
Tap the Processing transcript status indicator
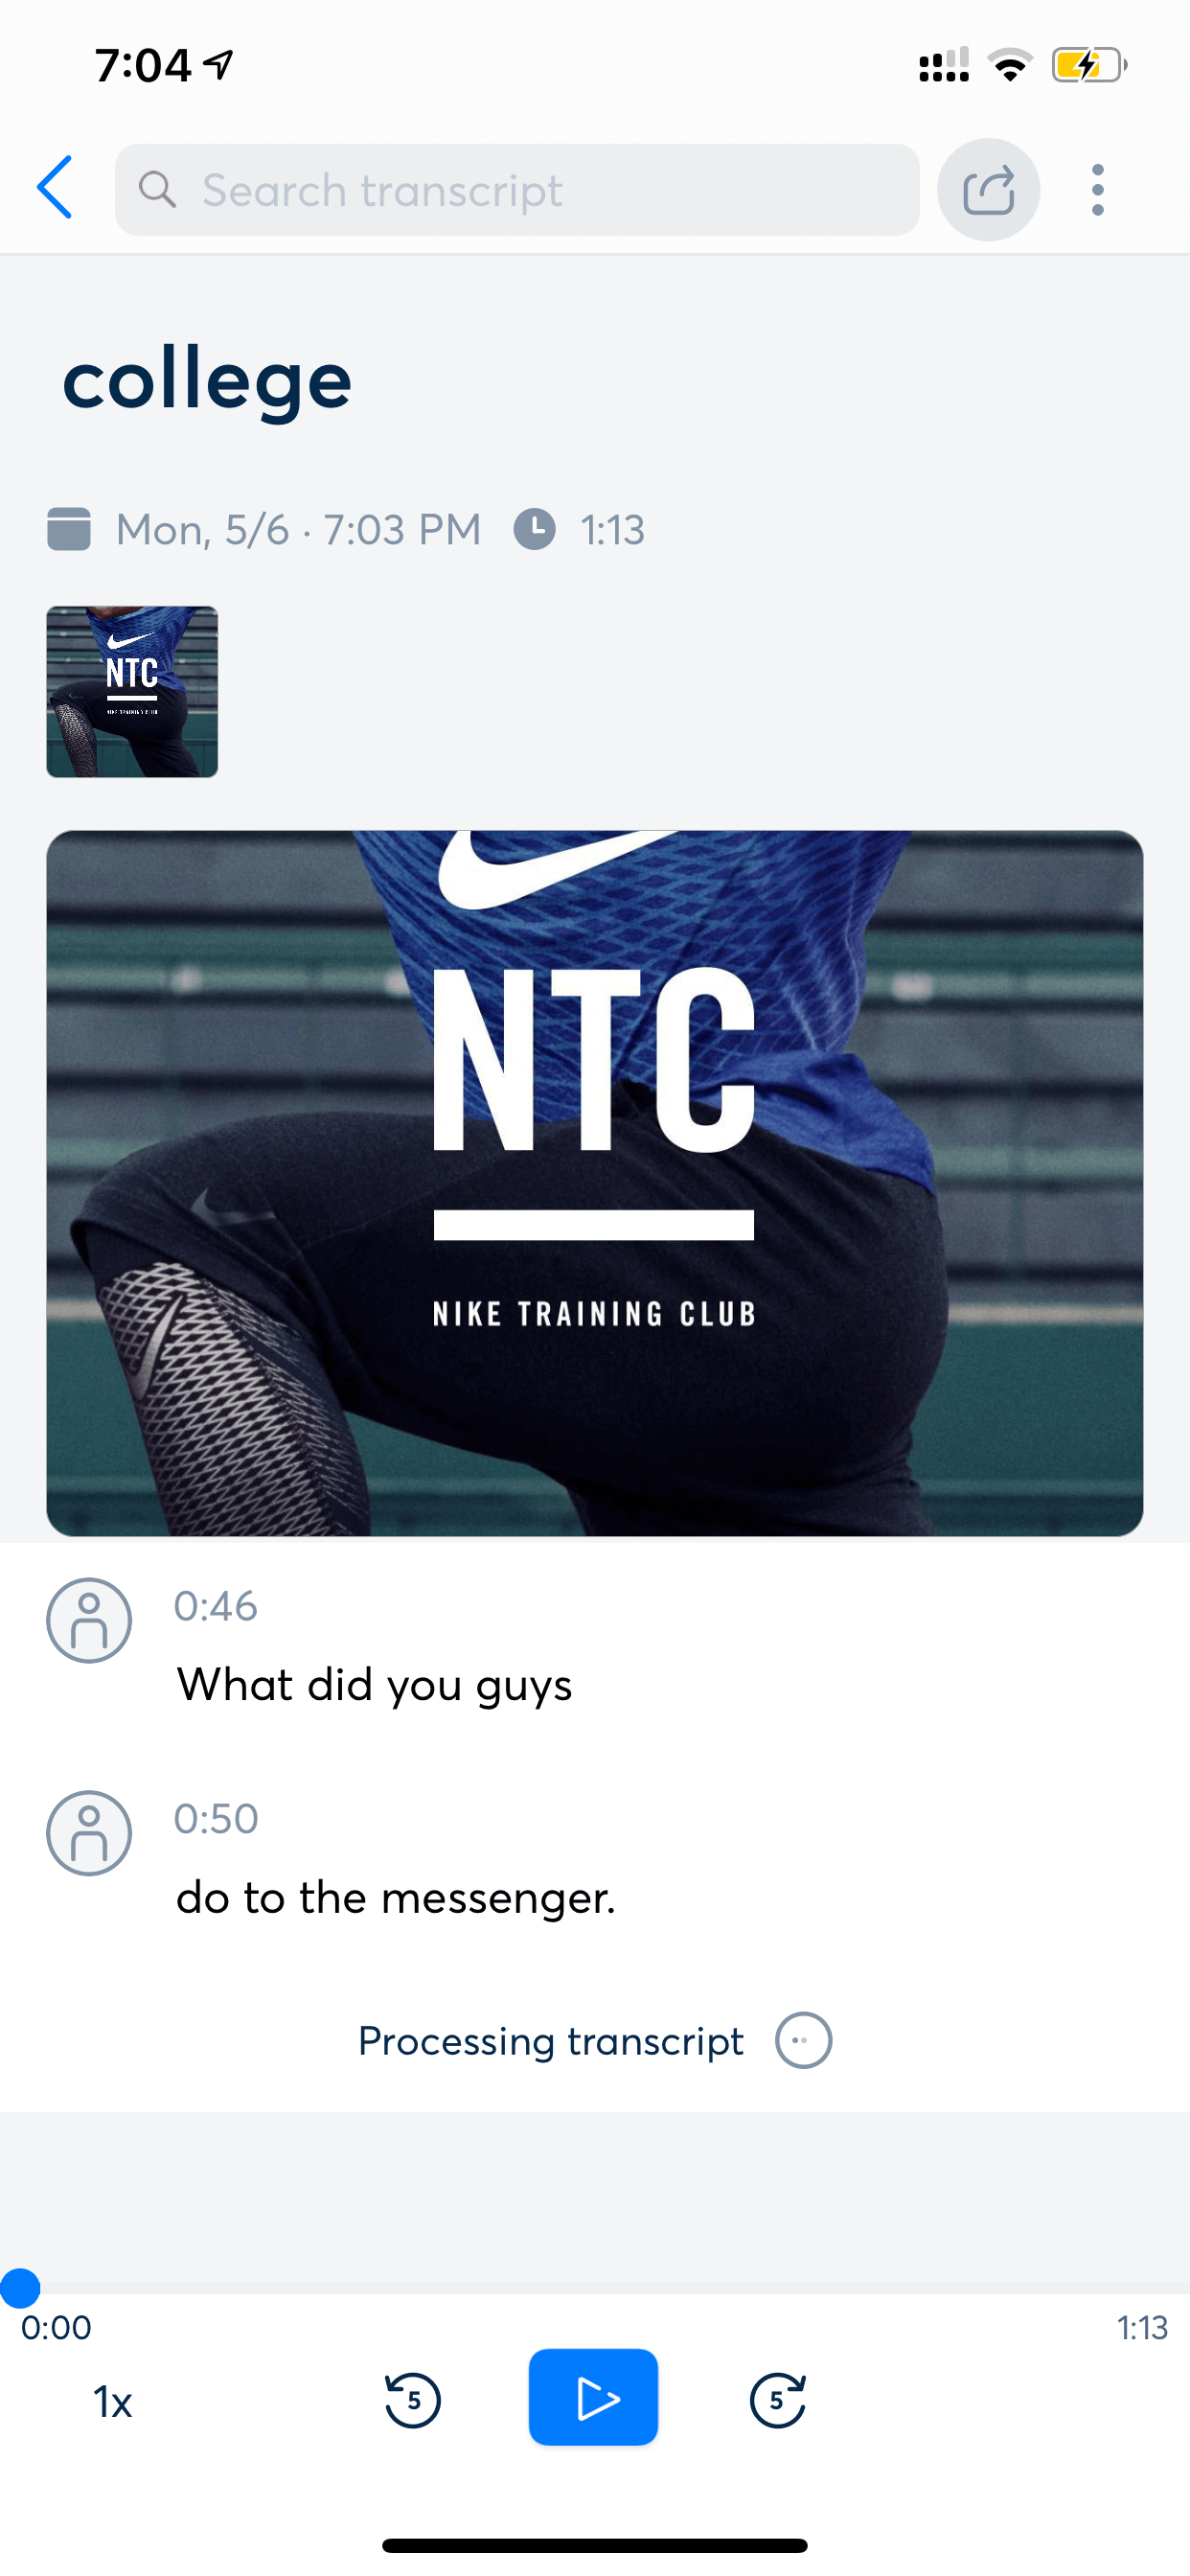click(595, 2040)
